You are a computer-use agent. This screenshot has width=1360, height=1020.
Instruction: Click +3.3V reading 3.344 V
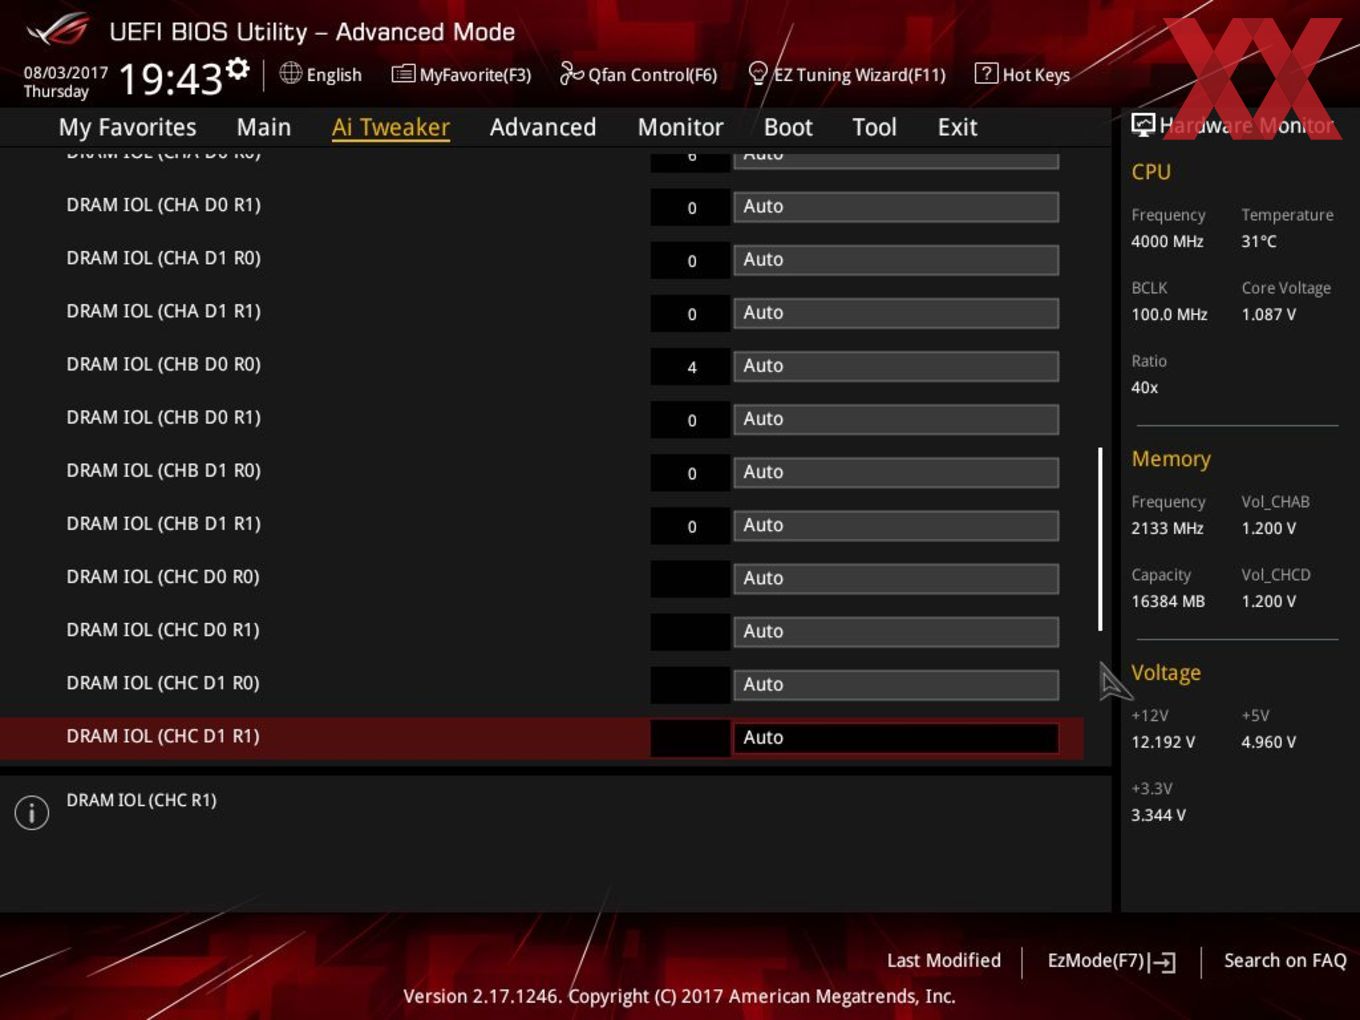tap(1158, 815)
